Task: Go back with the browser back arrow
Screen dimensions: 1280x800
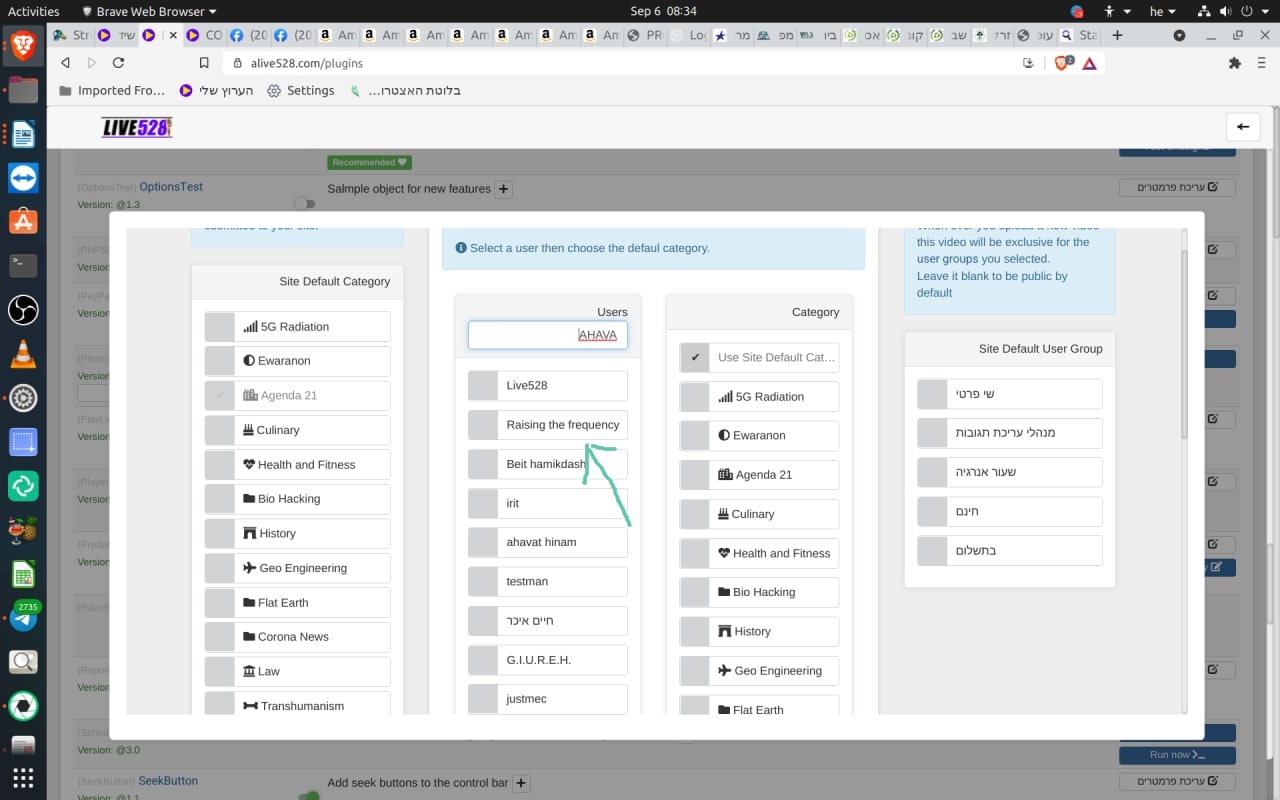Action: [x=66, y=62]
